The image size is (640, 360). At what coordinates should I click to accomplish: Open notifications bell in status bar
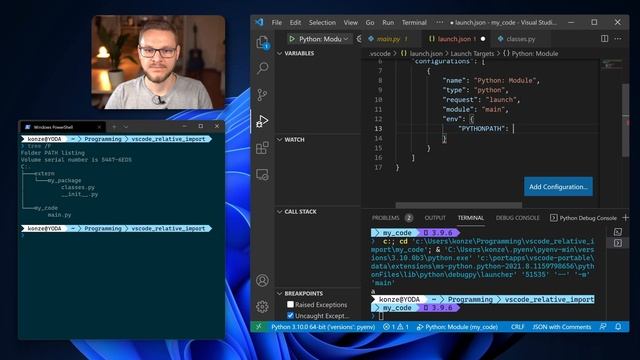point(618,327)
